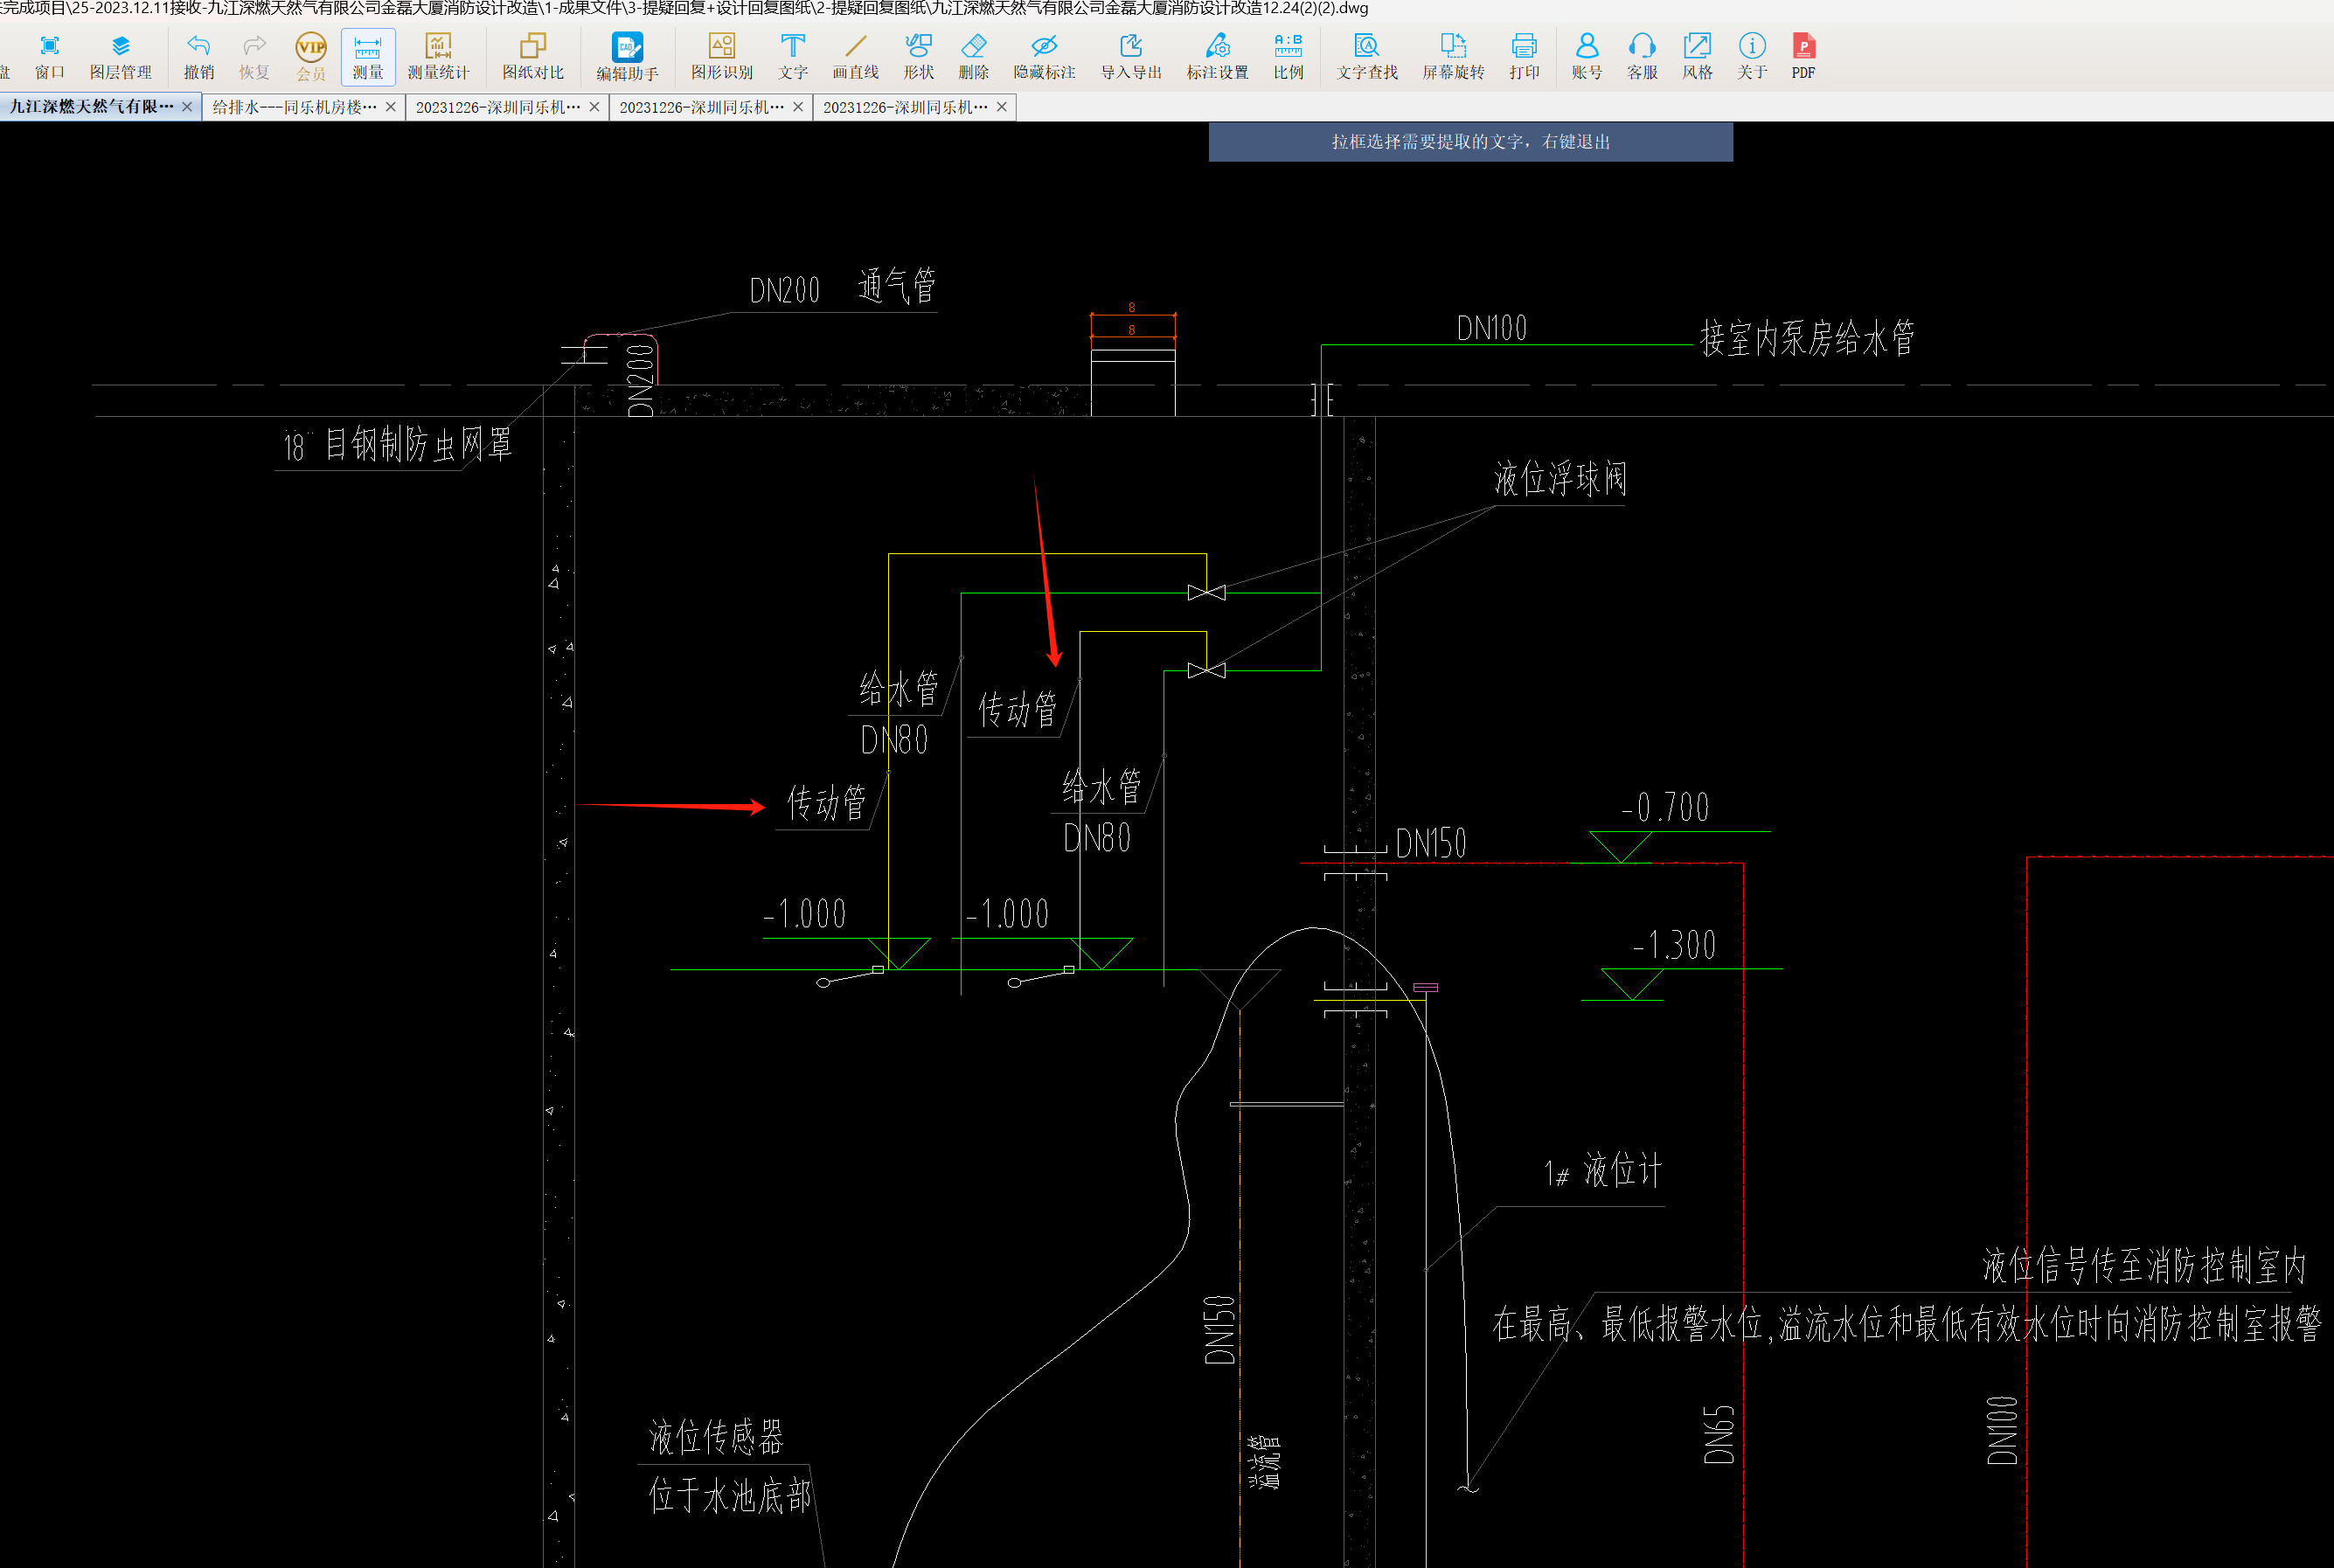Open 图纸对比 drawing comparison

(x=533, y=57)
